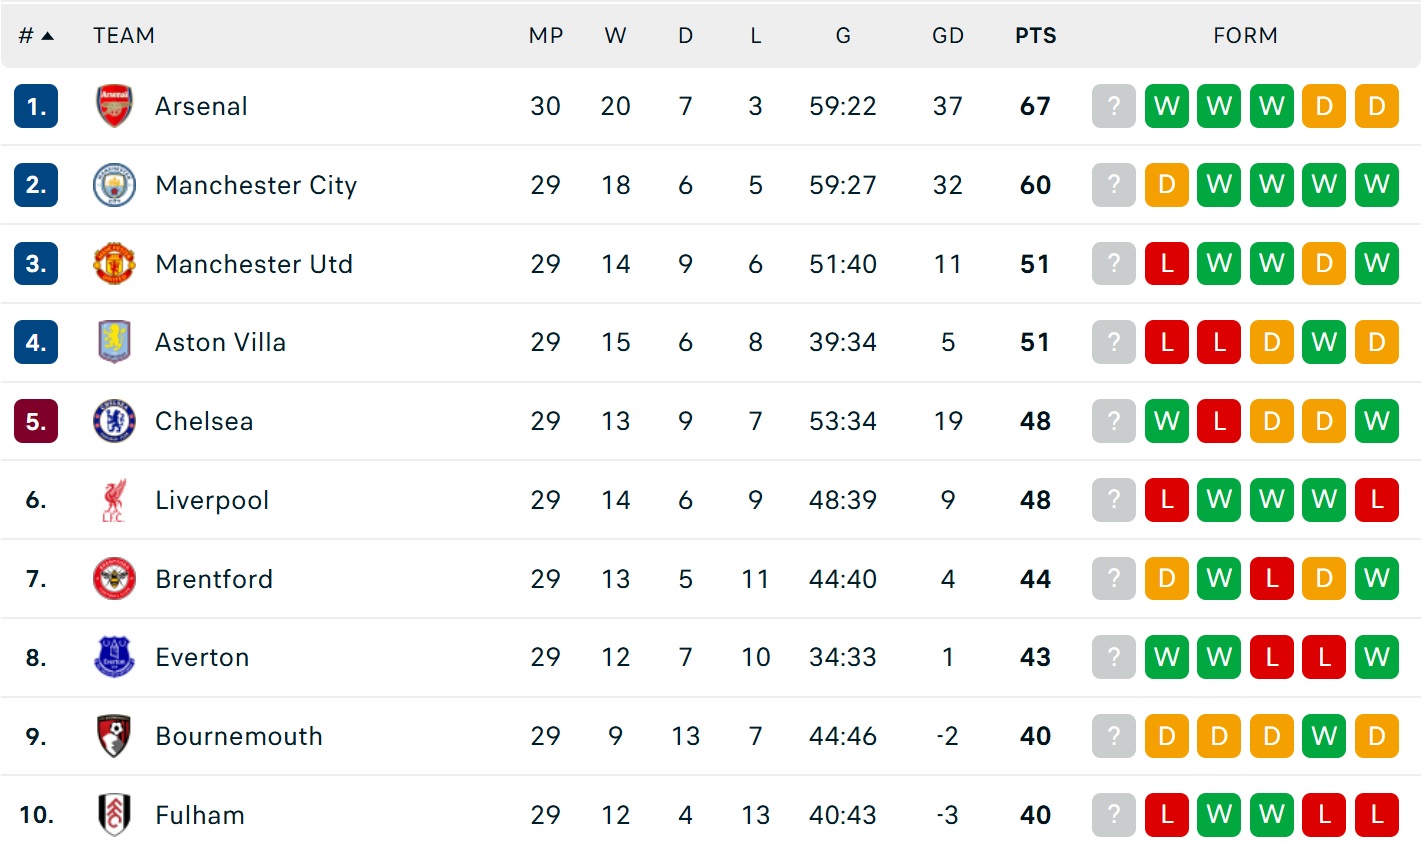Click the Bournemouth club crest
Viewport: 1421px width, 844px height.
tap(114, 736)
